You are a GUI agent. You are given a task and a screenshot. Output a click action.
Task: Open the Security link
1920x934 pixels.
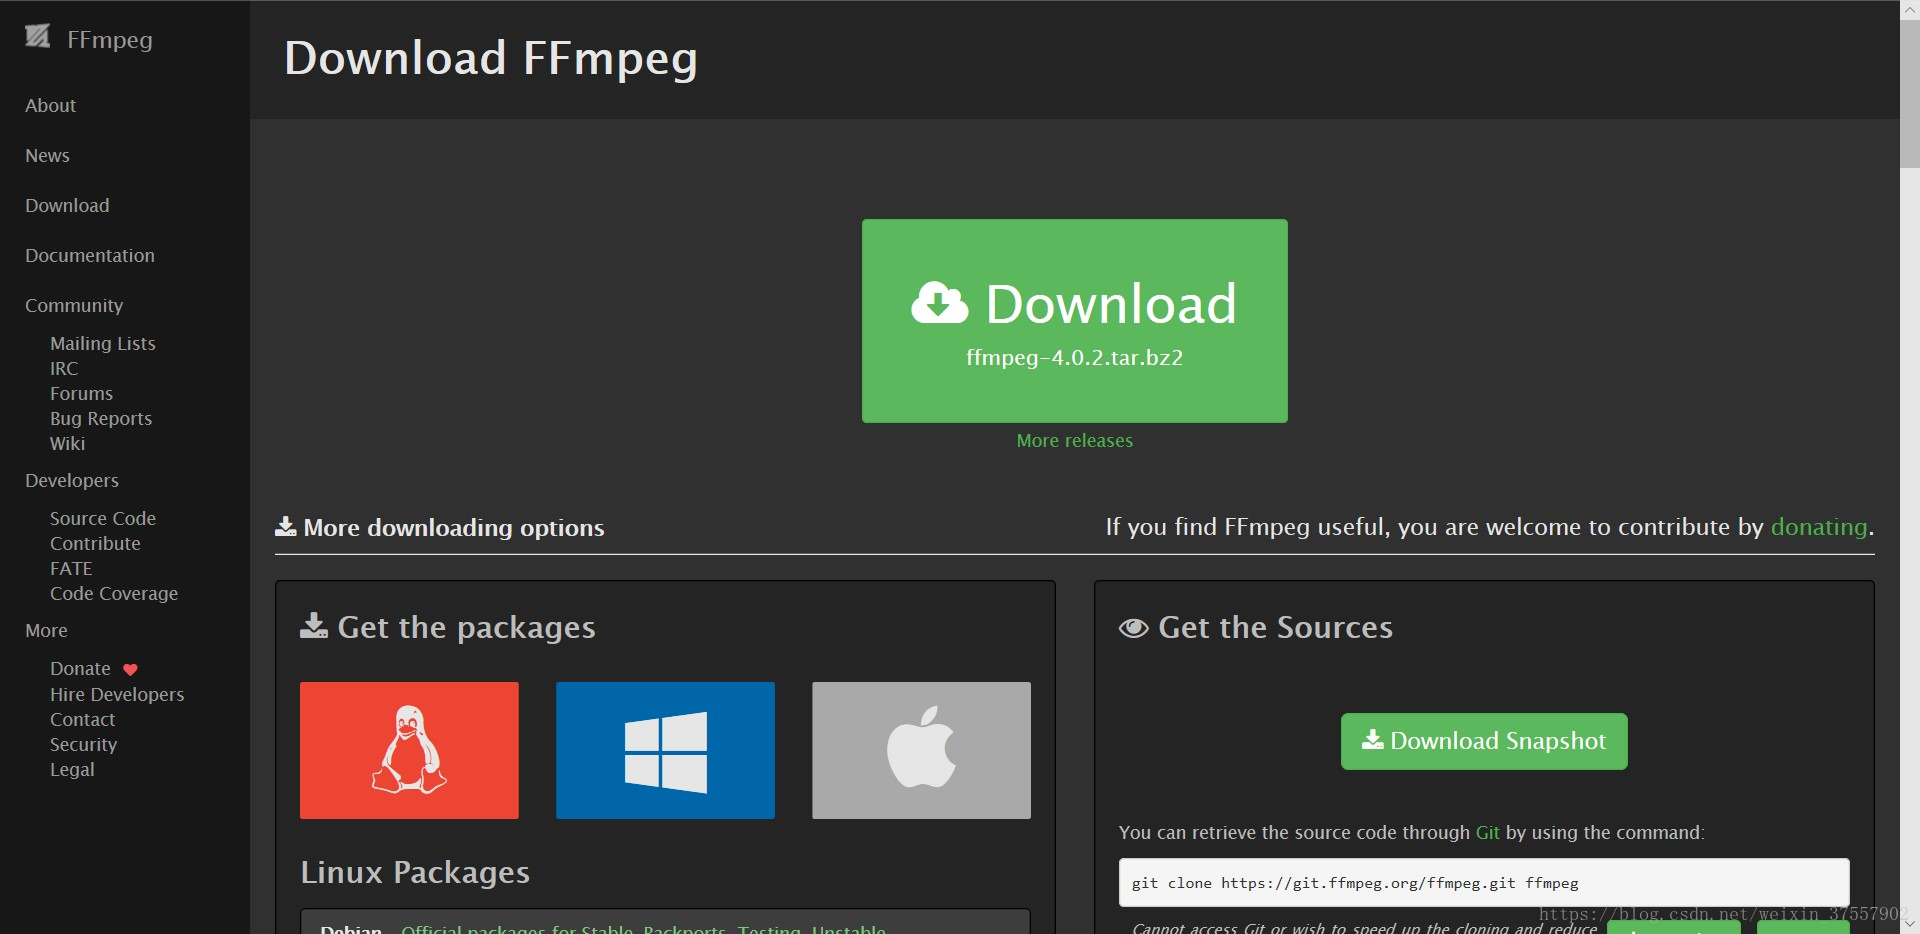pyautogui.click(x=83, y=744)
